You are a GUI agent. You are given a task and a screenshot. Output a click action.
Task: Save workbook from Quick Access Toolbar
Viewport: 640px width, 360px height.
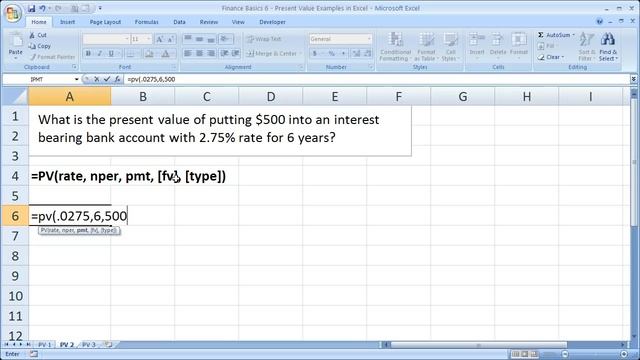31,8
